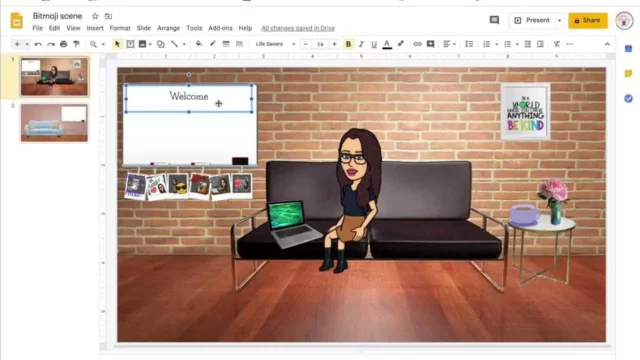Open the Insert menu
Viewport: 640px width, 360px height.
(95, 28)
